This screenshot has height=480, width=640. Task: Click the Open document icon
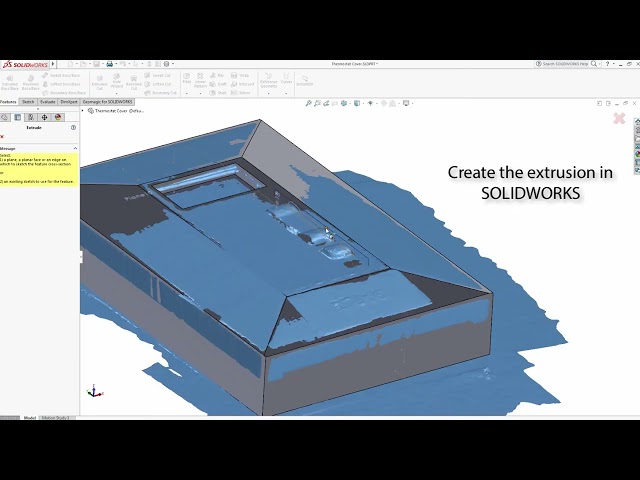point(83,64)
